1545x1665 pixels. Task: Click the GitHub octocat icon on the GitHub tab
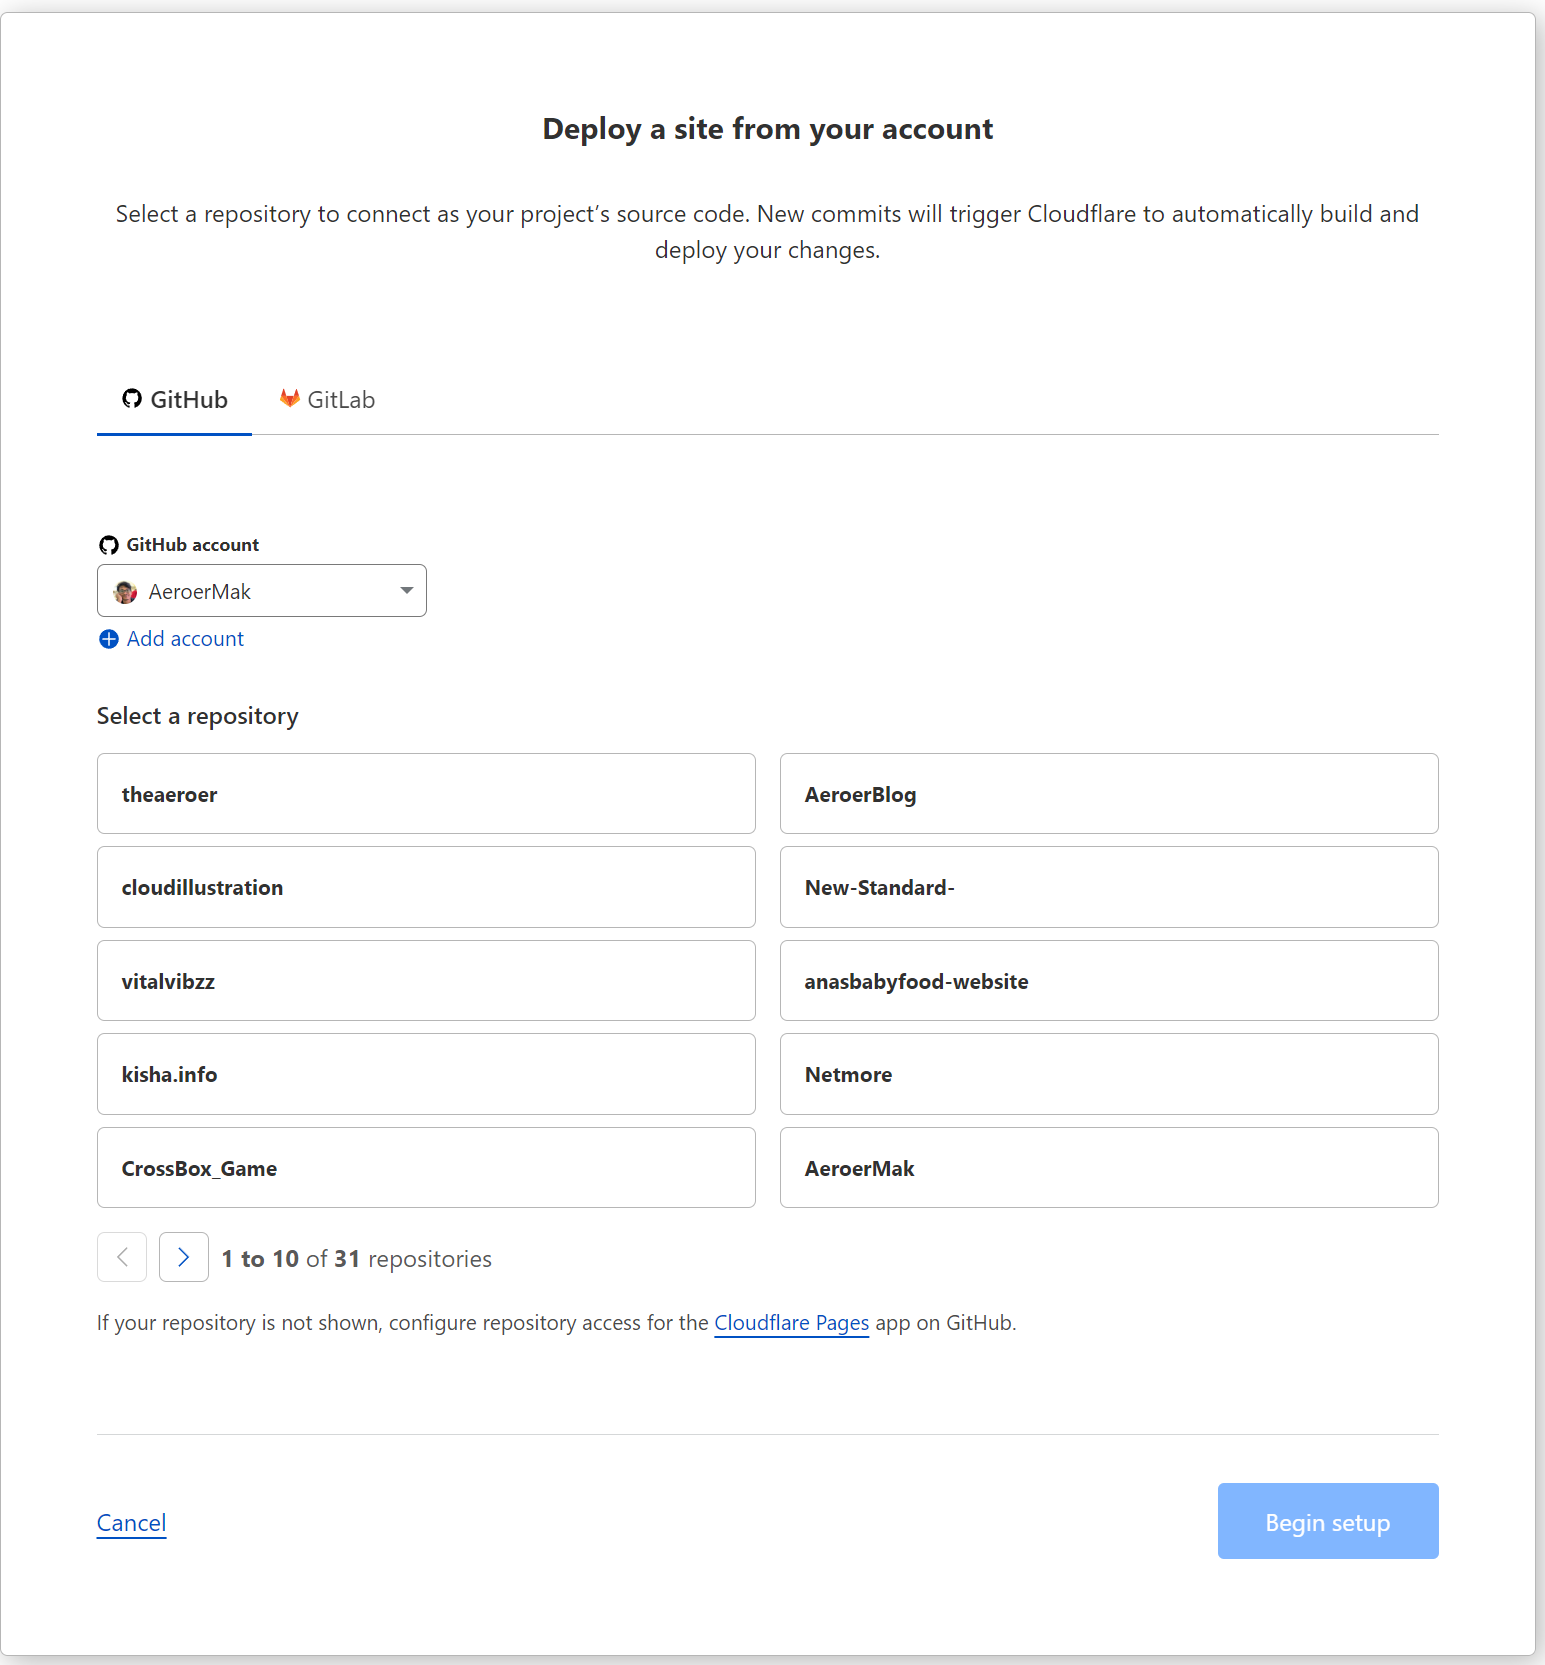(132, 398)
